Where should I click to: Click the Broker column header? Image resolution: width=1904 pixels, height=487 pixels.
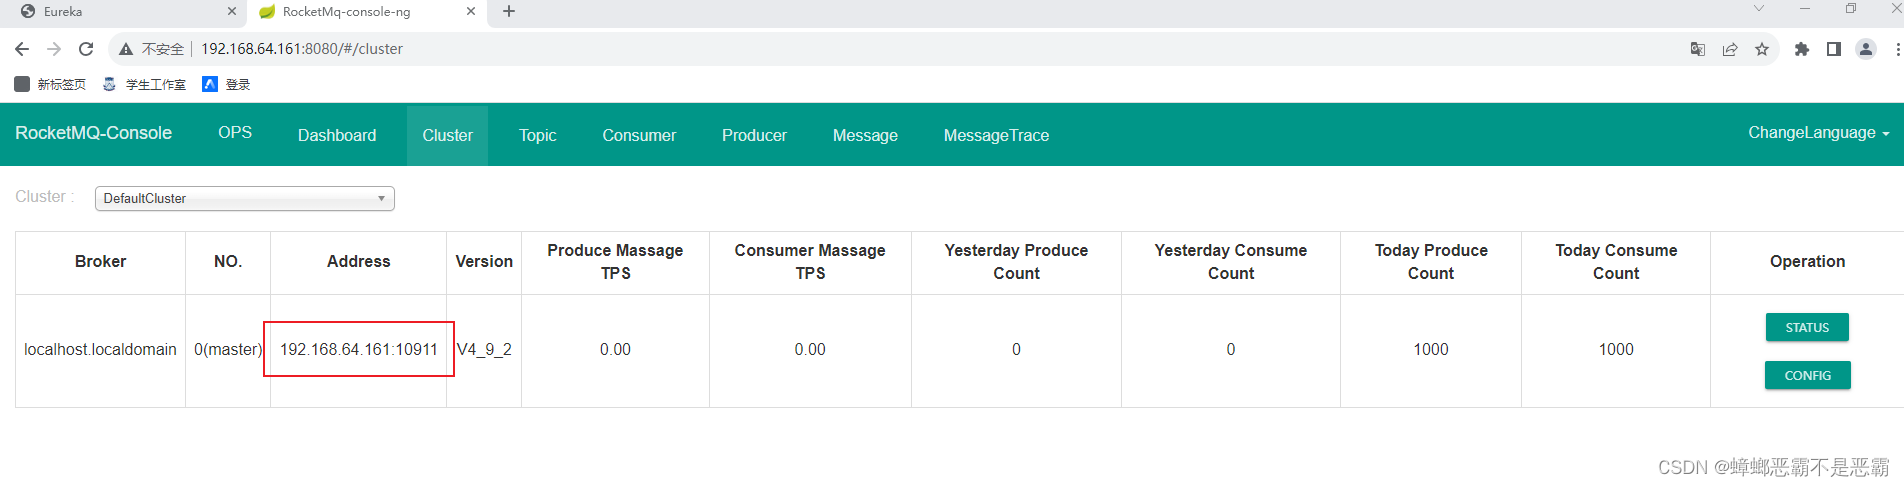coord(100,262)
